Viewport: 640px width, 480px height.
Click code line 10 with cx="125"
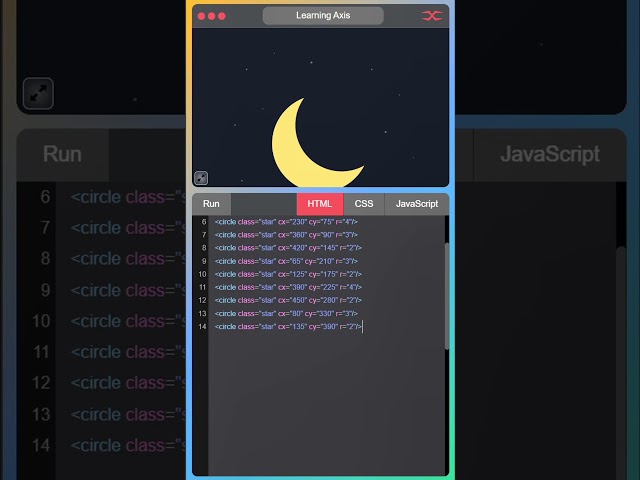tap(288, 274)
